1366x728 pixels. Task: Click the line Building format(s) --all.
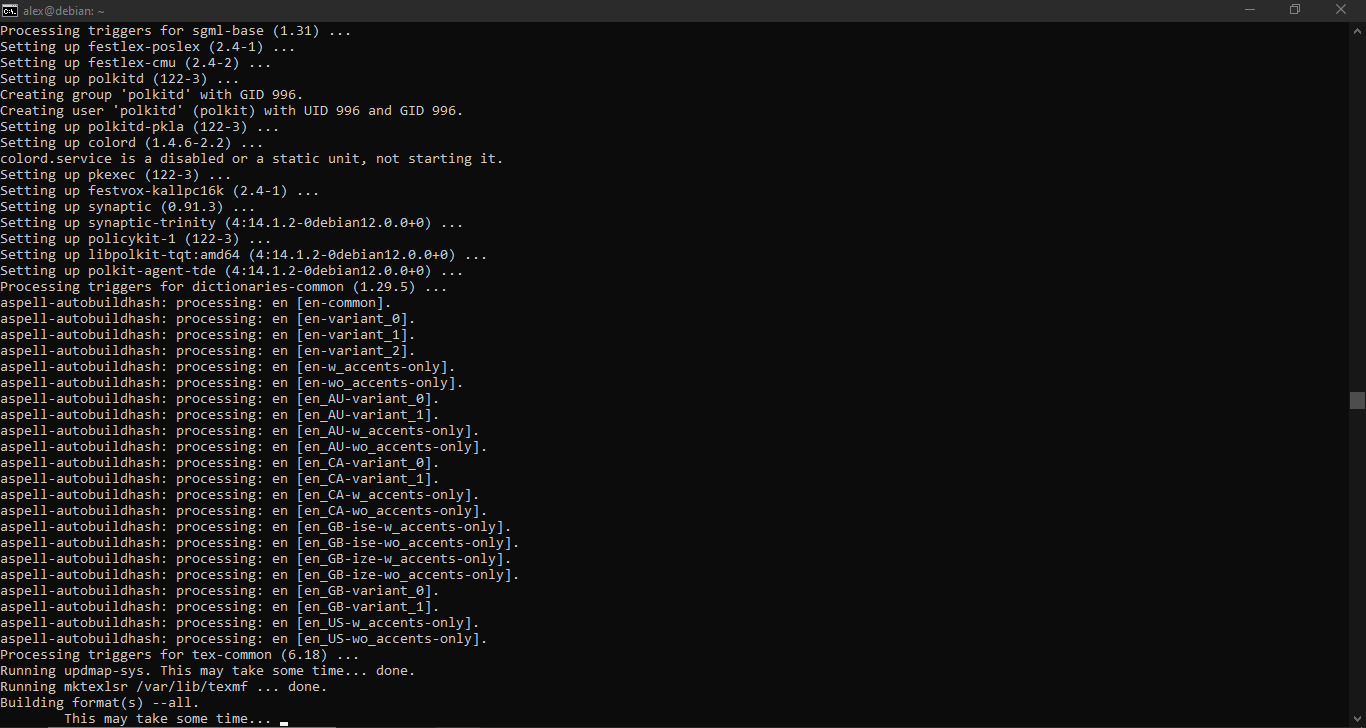tap(90, 702)
